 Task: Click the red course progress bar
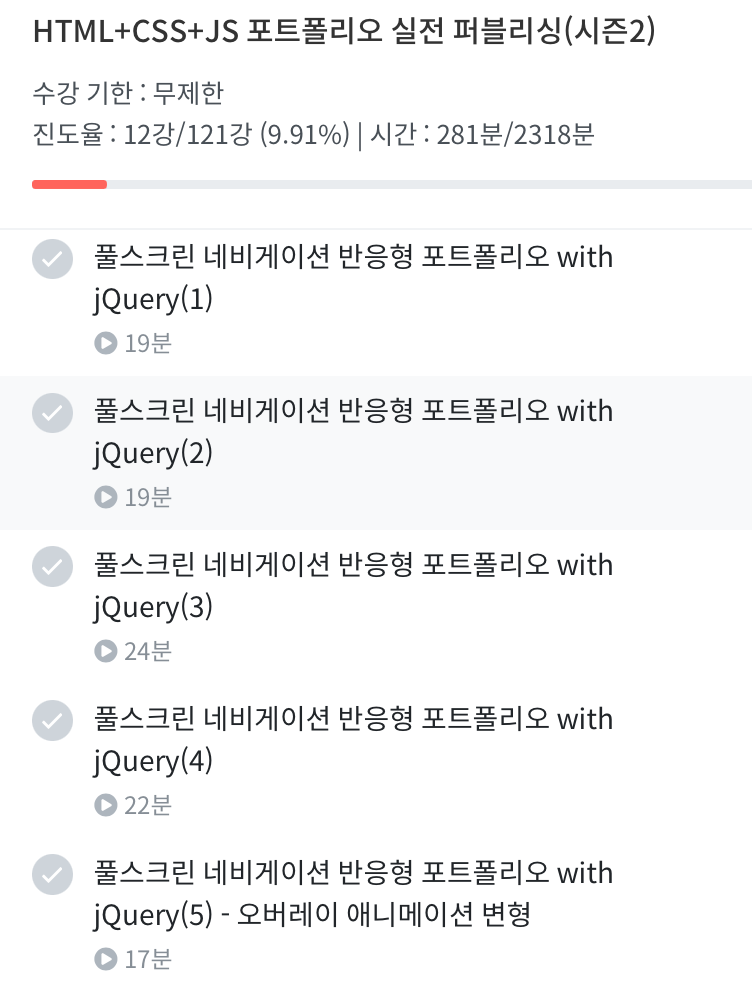click(x=69, y=184)
